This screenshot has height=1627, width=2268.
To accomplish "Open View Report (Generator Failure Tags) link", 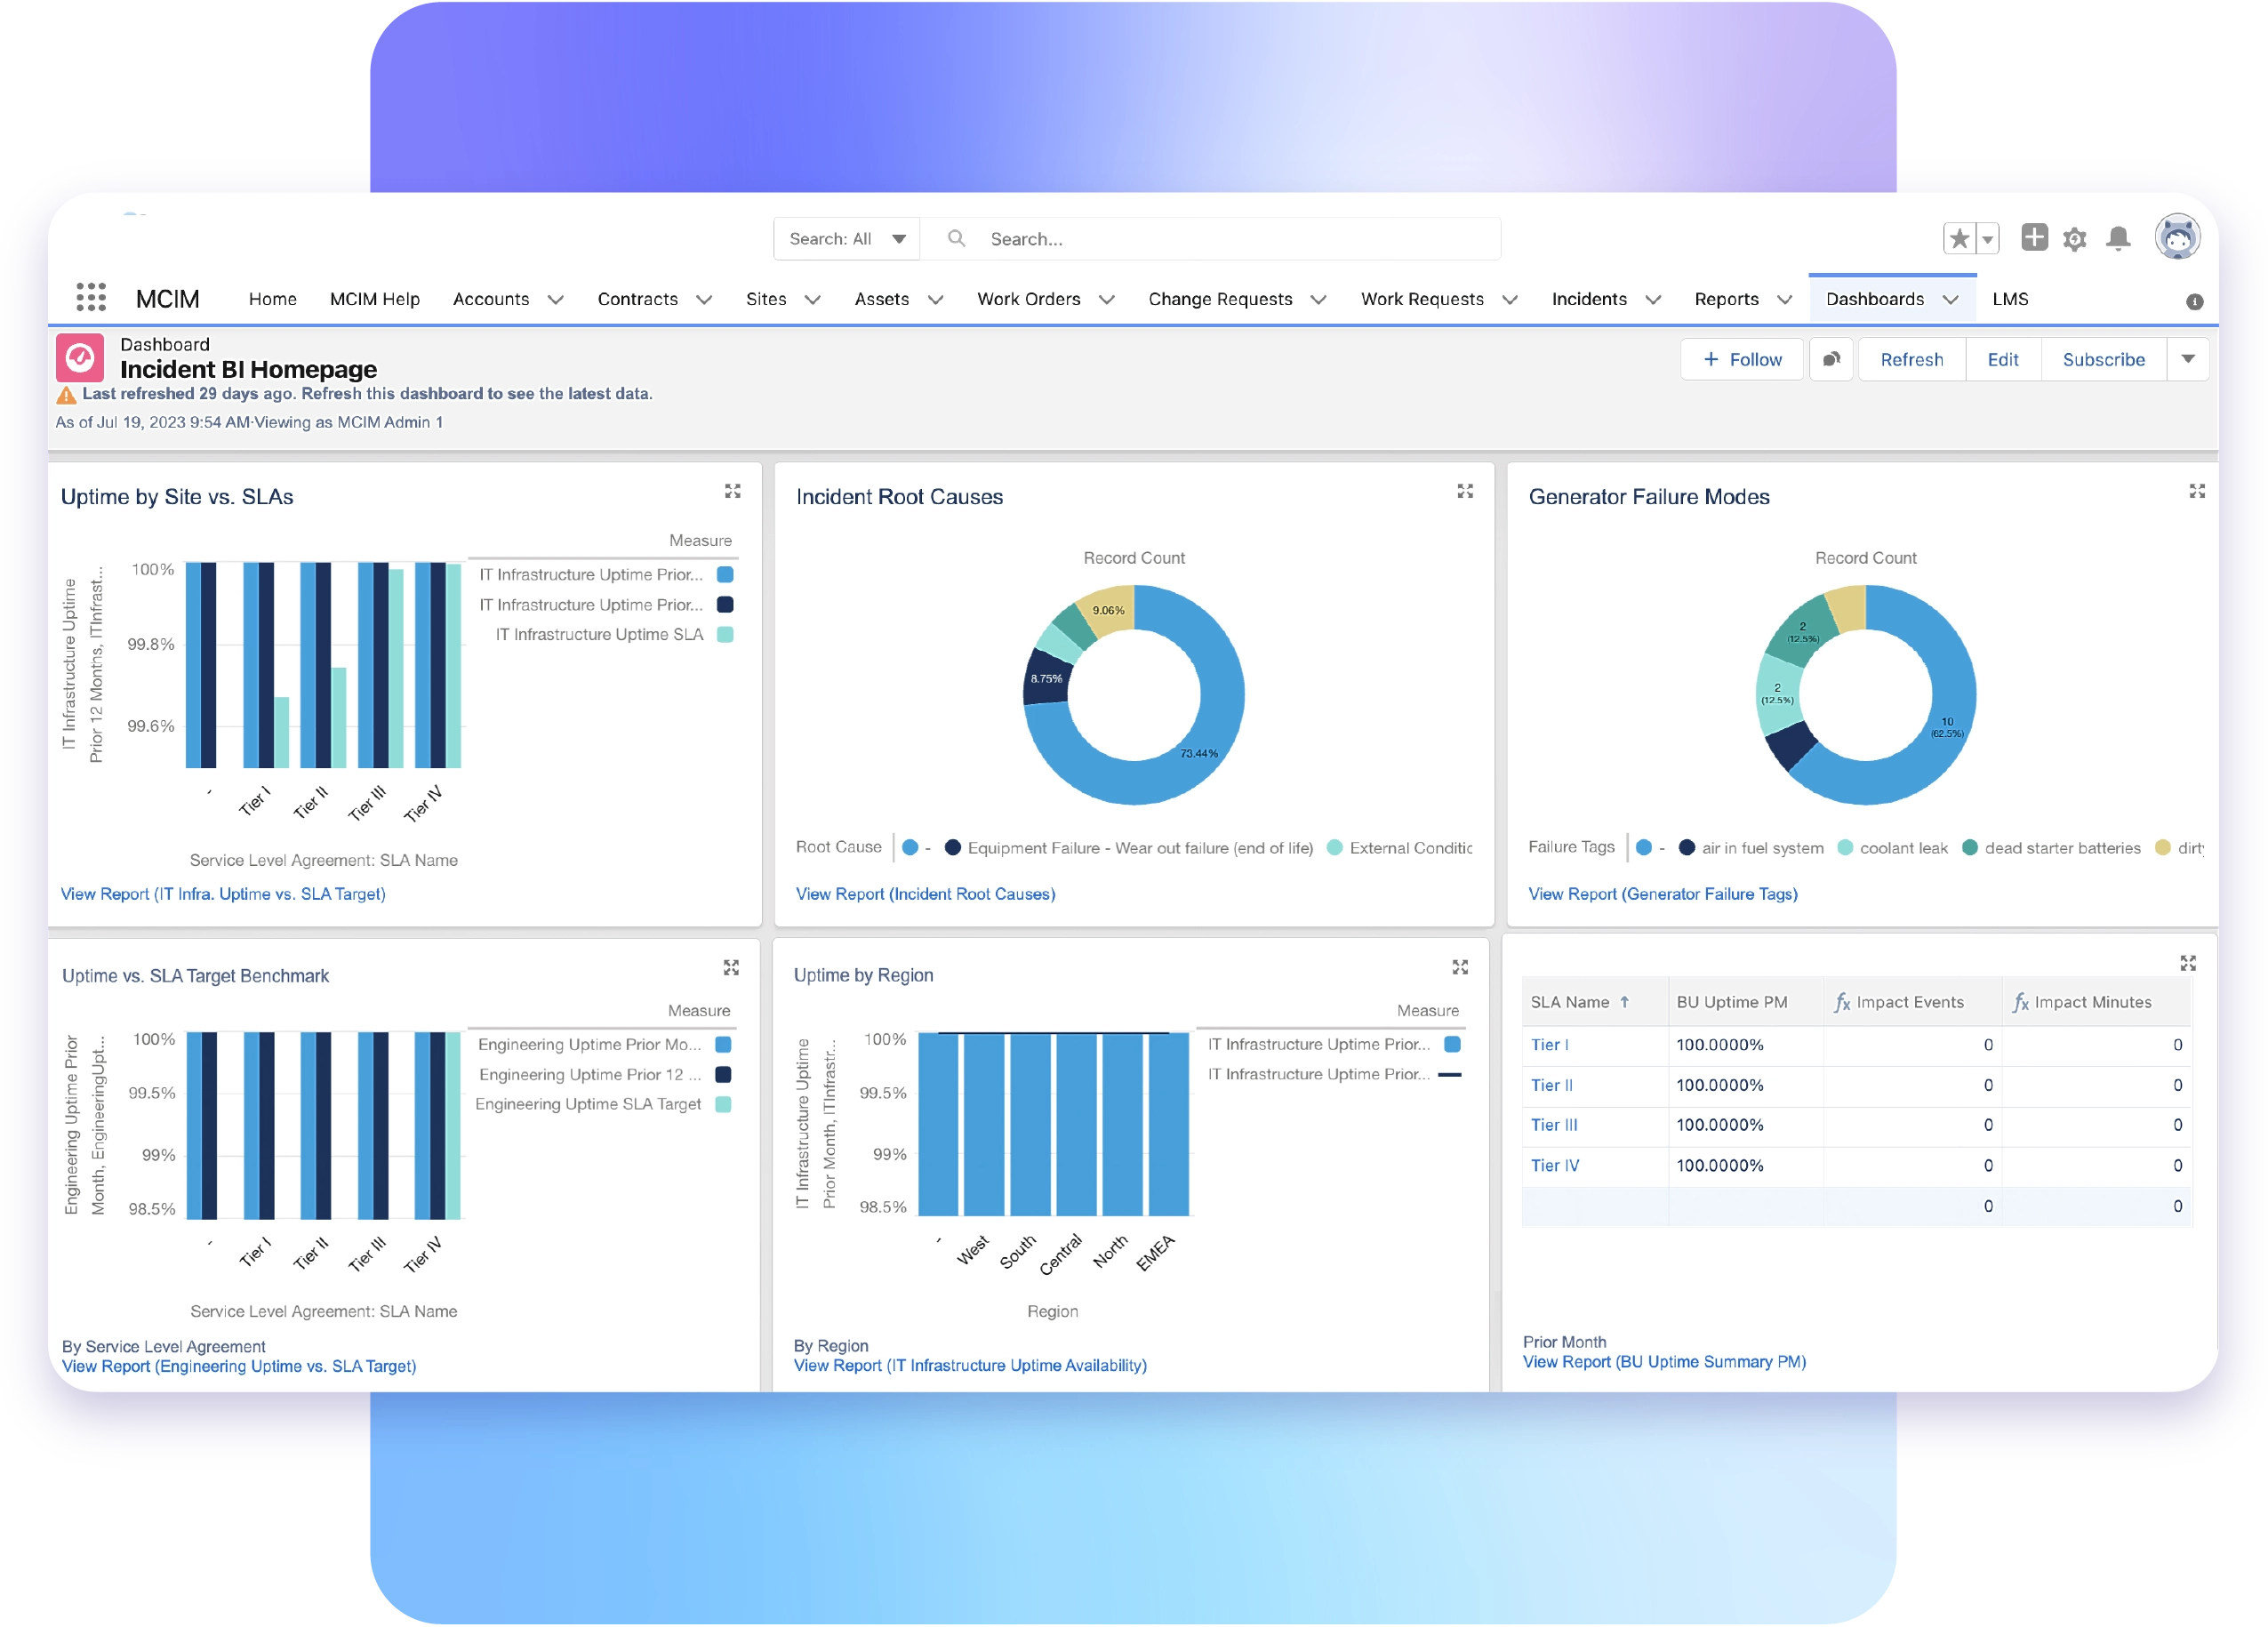I will [x=1663, y=893].
